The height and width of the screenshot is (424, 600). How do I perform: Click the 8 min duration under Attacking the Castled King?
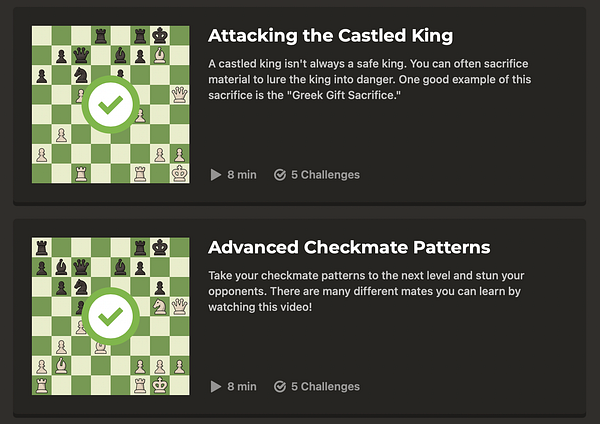pyautogui.click(x=242, y=175)
